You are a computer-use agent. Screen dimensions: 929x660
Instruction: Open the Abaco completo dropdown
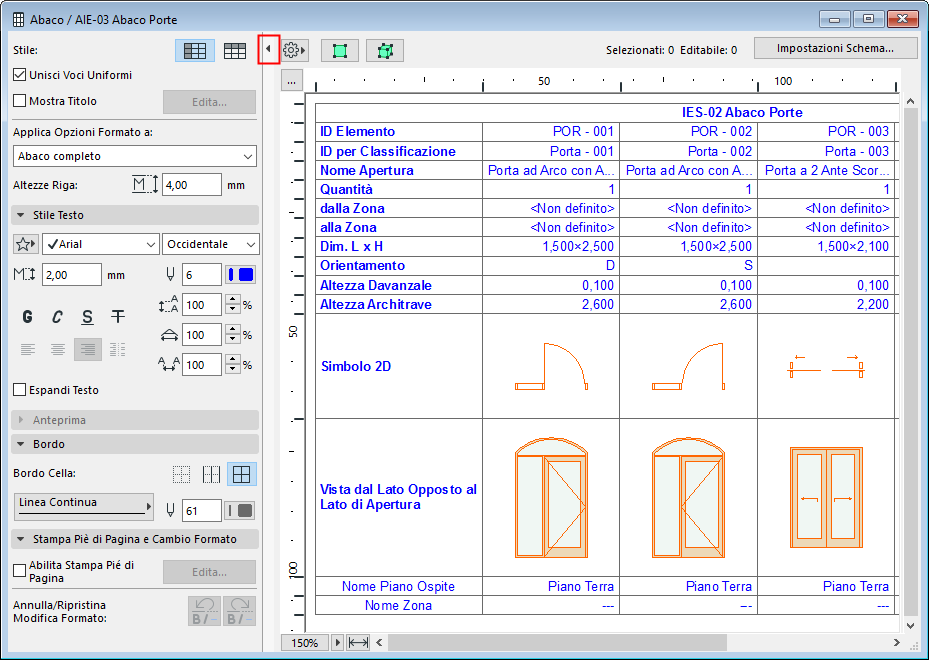point(135,156)
